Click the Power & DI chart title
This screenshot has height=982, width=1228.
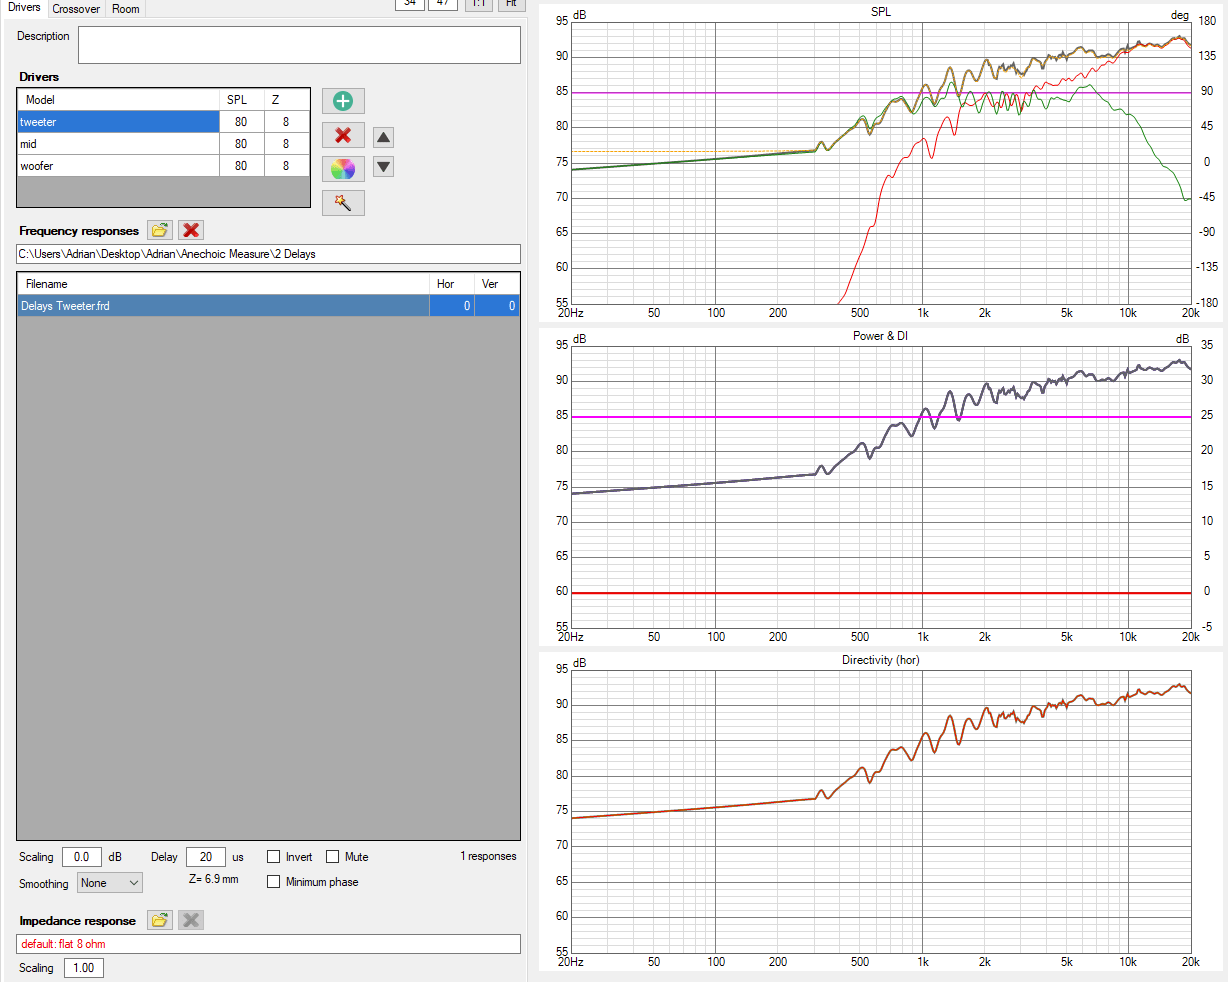[880, 336]
